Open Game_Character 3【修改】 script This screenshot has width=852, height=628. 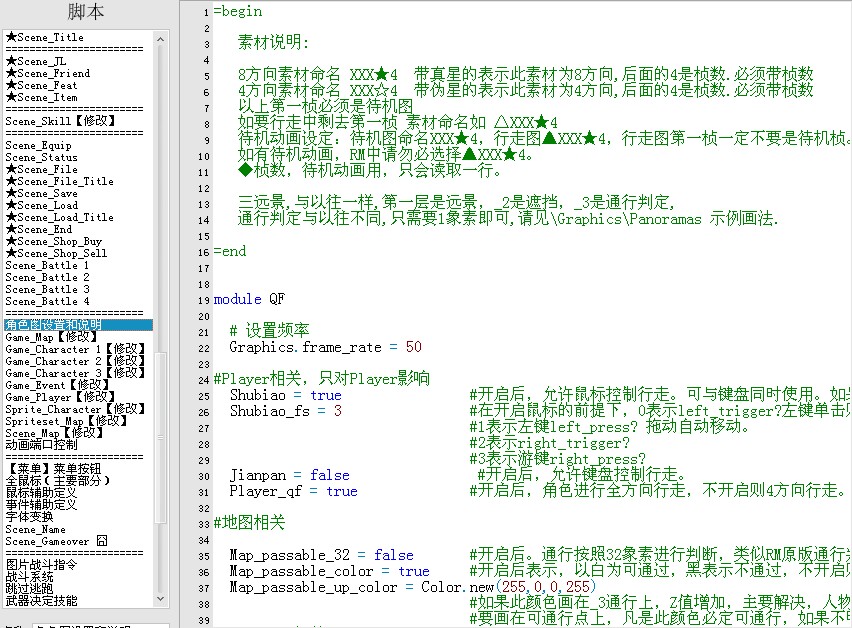point(75,373)
